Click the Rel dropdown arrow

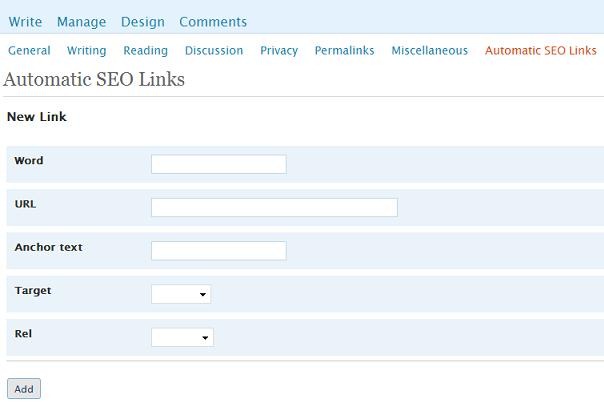point(205,338)
